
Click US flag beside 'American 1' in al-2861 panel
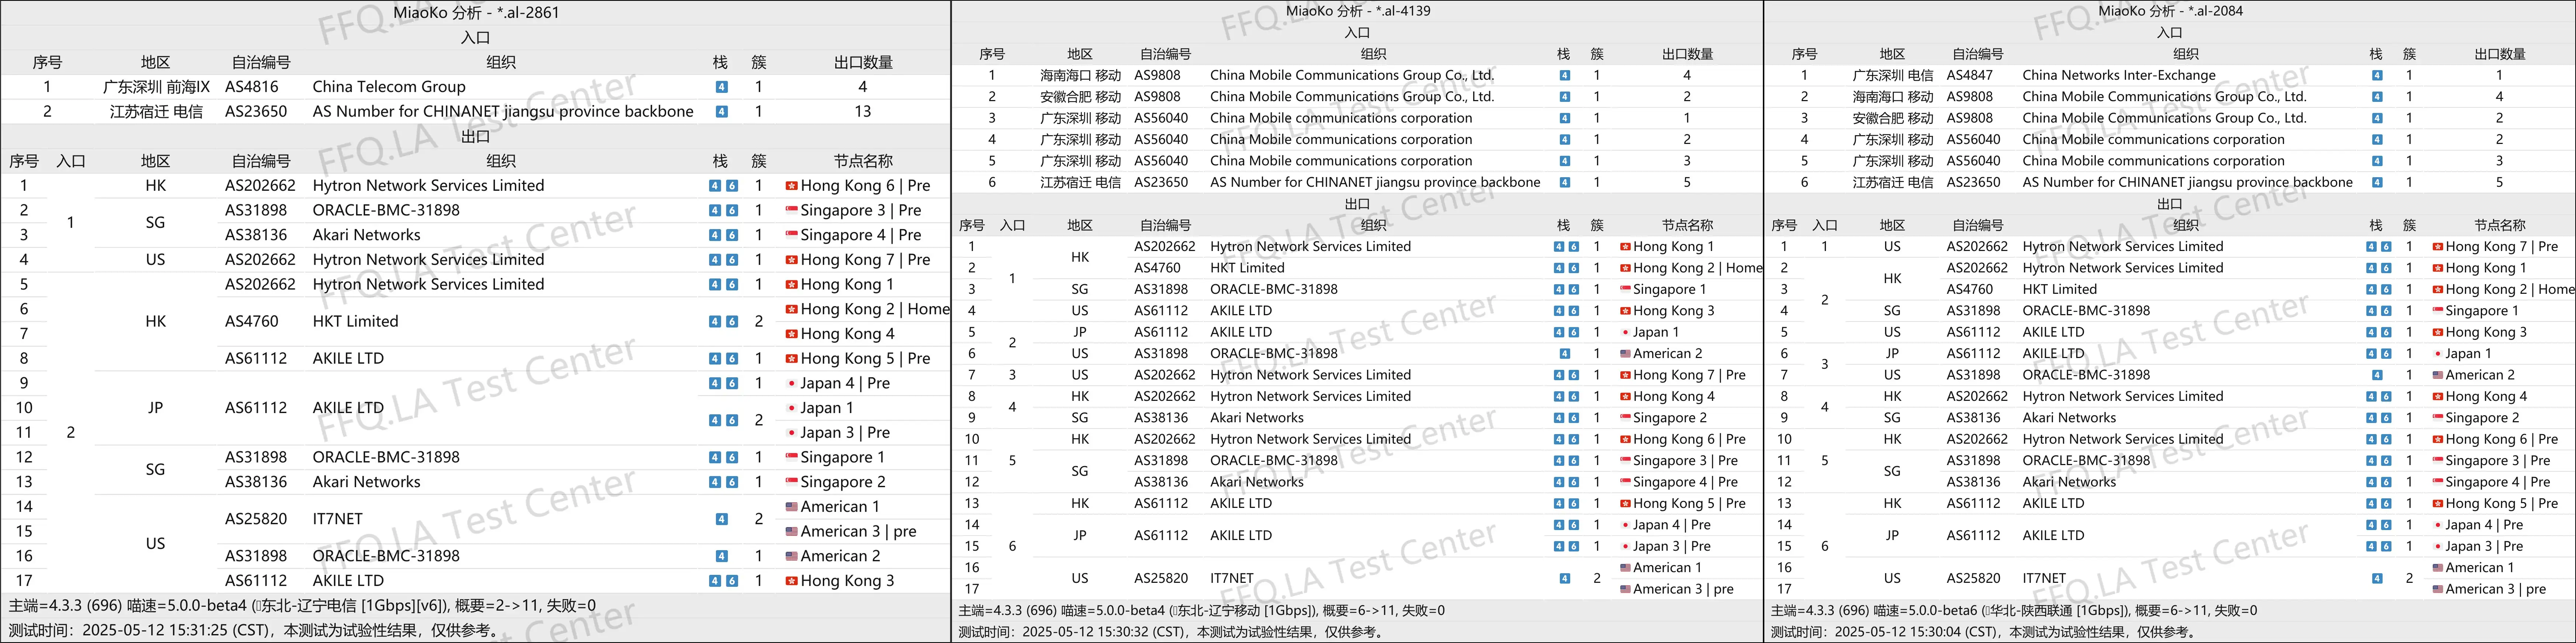tap(791, 507)
